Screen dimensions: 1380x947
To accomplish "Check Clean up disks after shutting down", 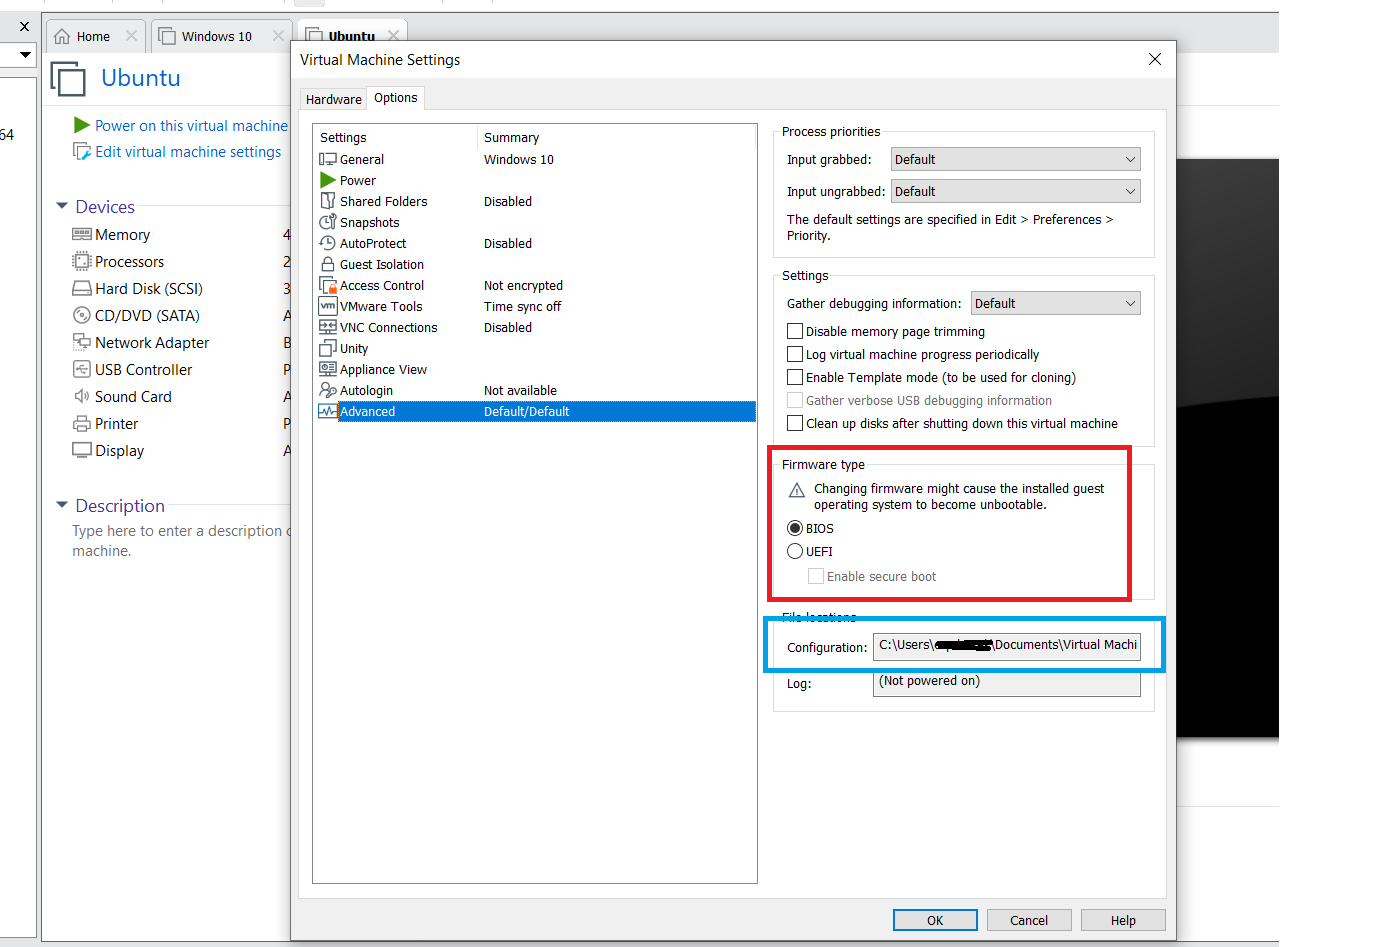I will coord(795,423).
